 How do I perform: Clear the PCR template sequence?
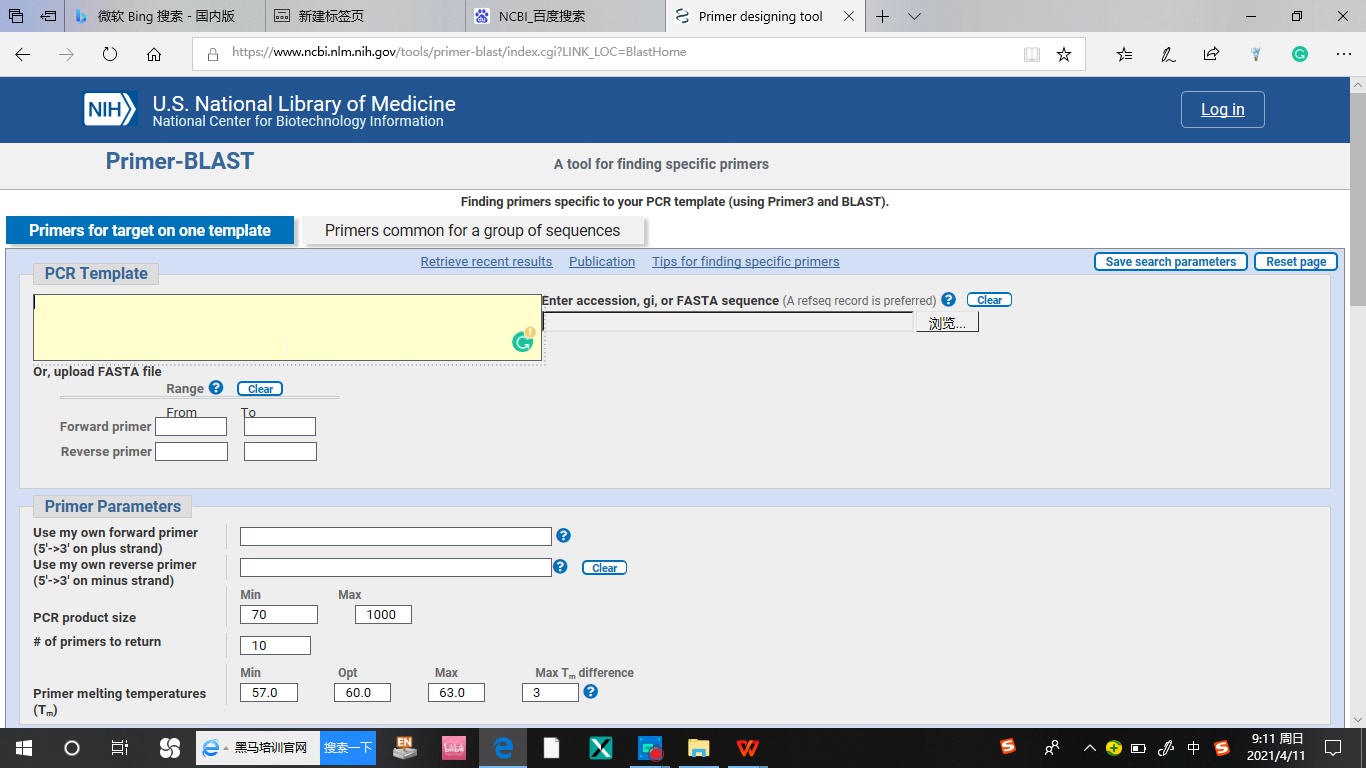[x=989, y=300]
